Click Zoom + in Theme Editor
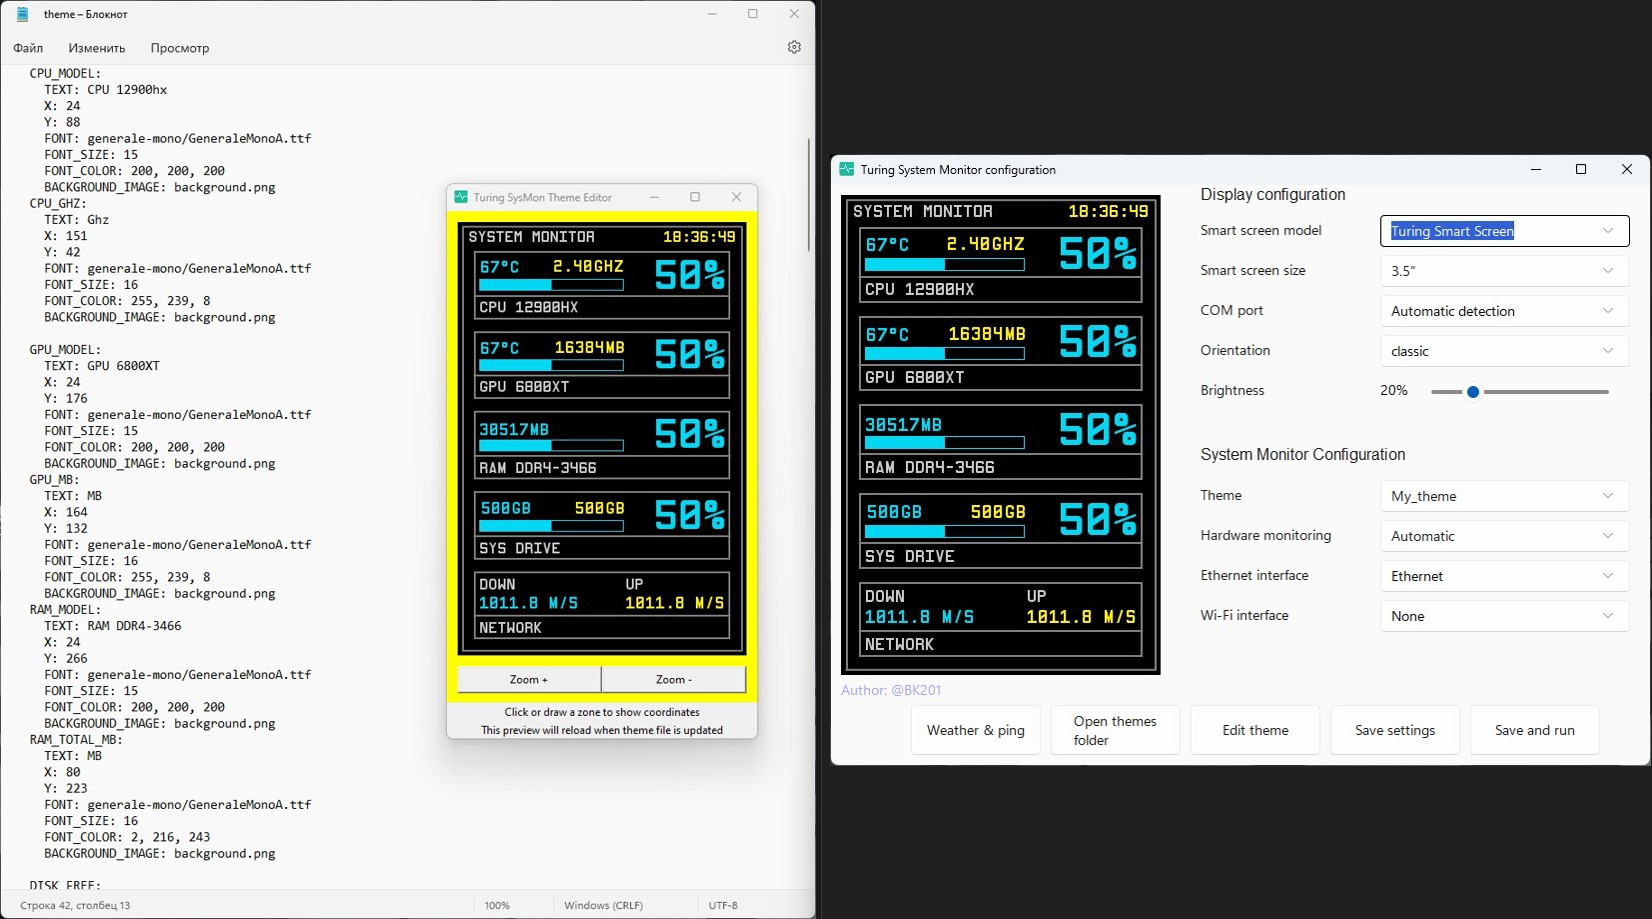Image resolution: width=1652 pixels, height=919 pixels. (529, 679)
